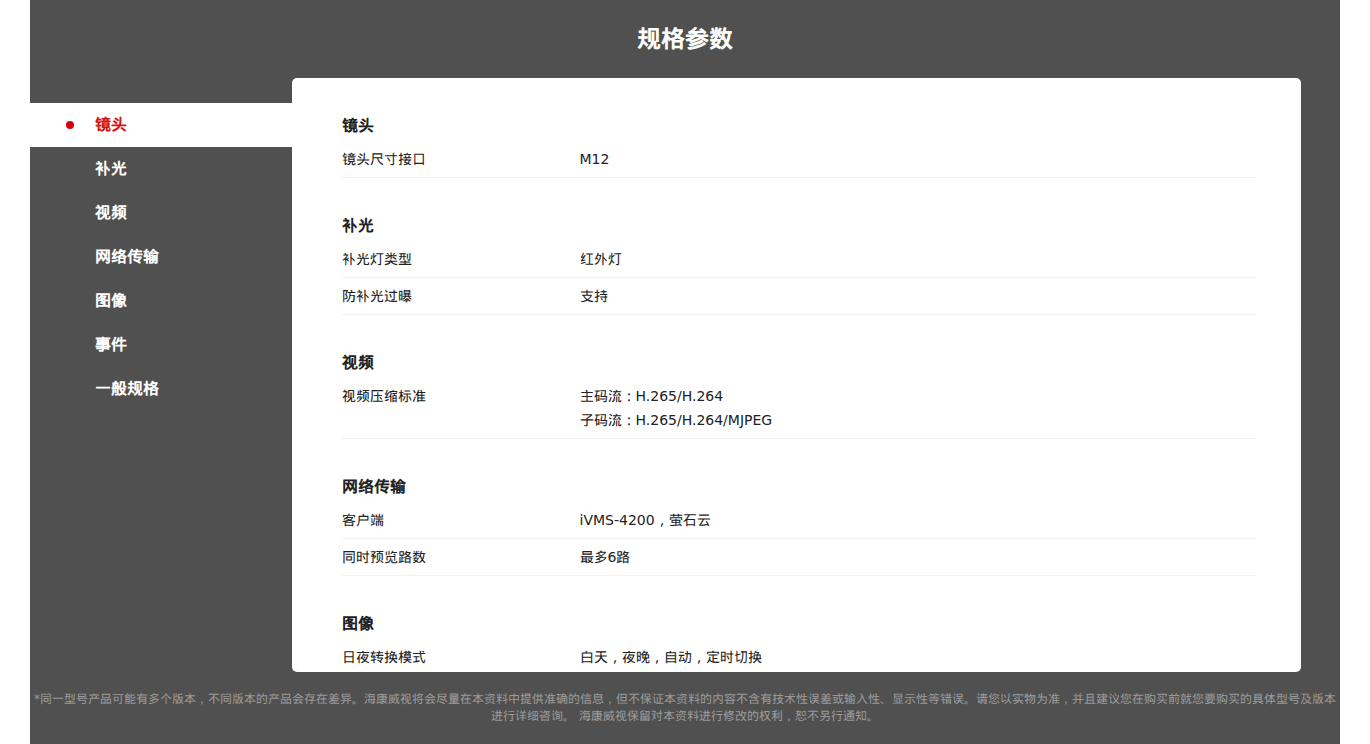The width and height of the screenshot is (1370, 744).
Task: Click the 补光 heading in the panel
Action: pos(358,226)
